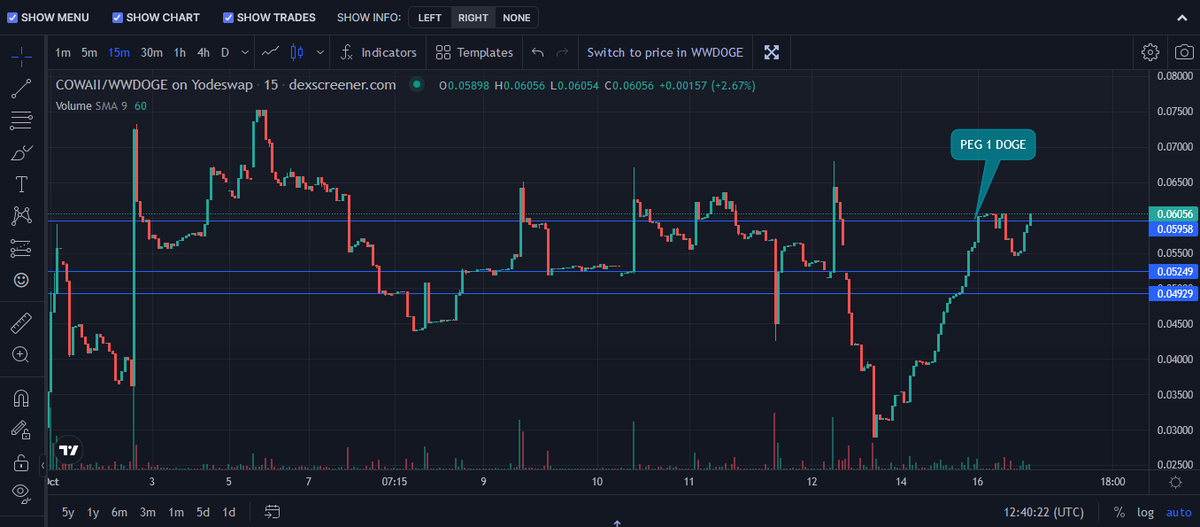Toggle stay in drawing mode
The image size is (1200, 527).
pyautogui.click(x=21, y=430)
